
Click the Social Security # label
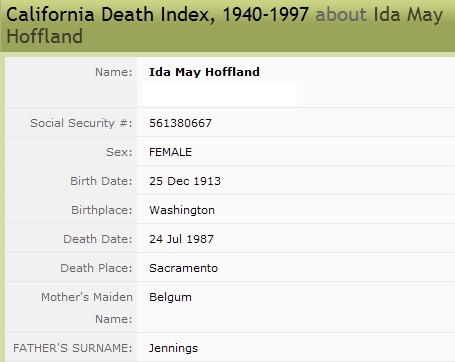pos(81,123)
